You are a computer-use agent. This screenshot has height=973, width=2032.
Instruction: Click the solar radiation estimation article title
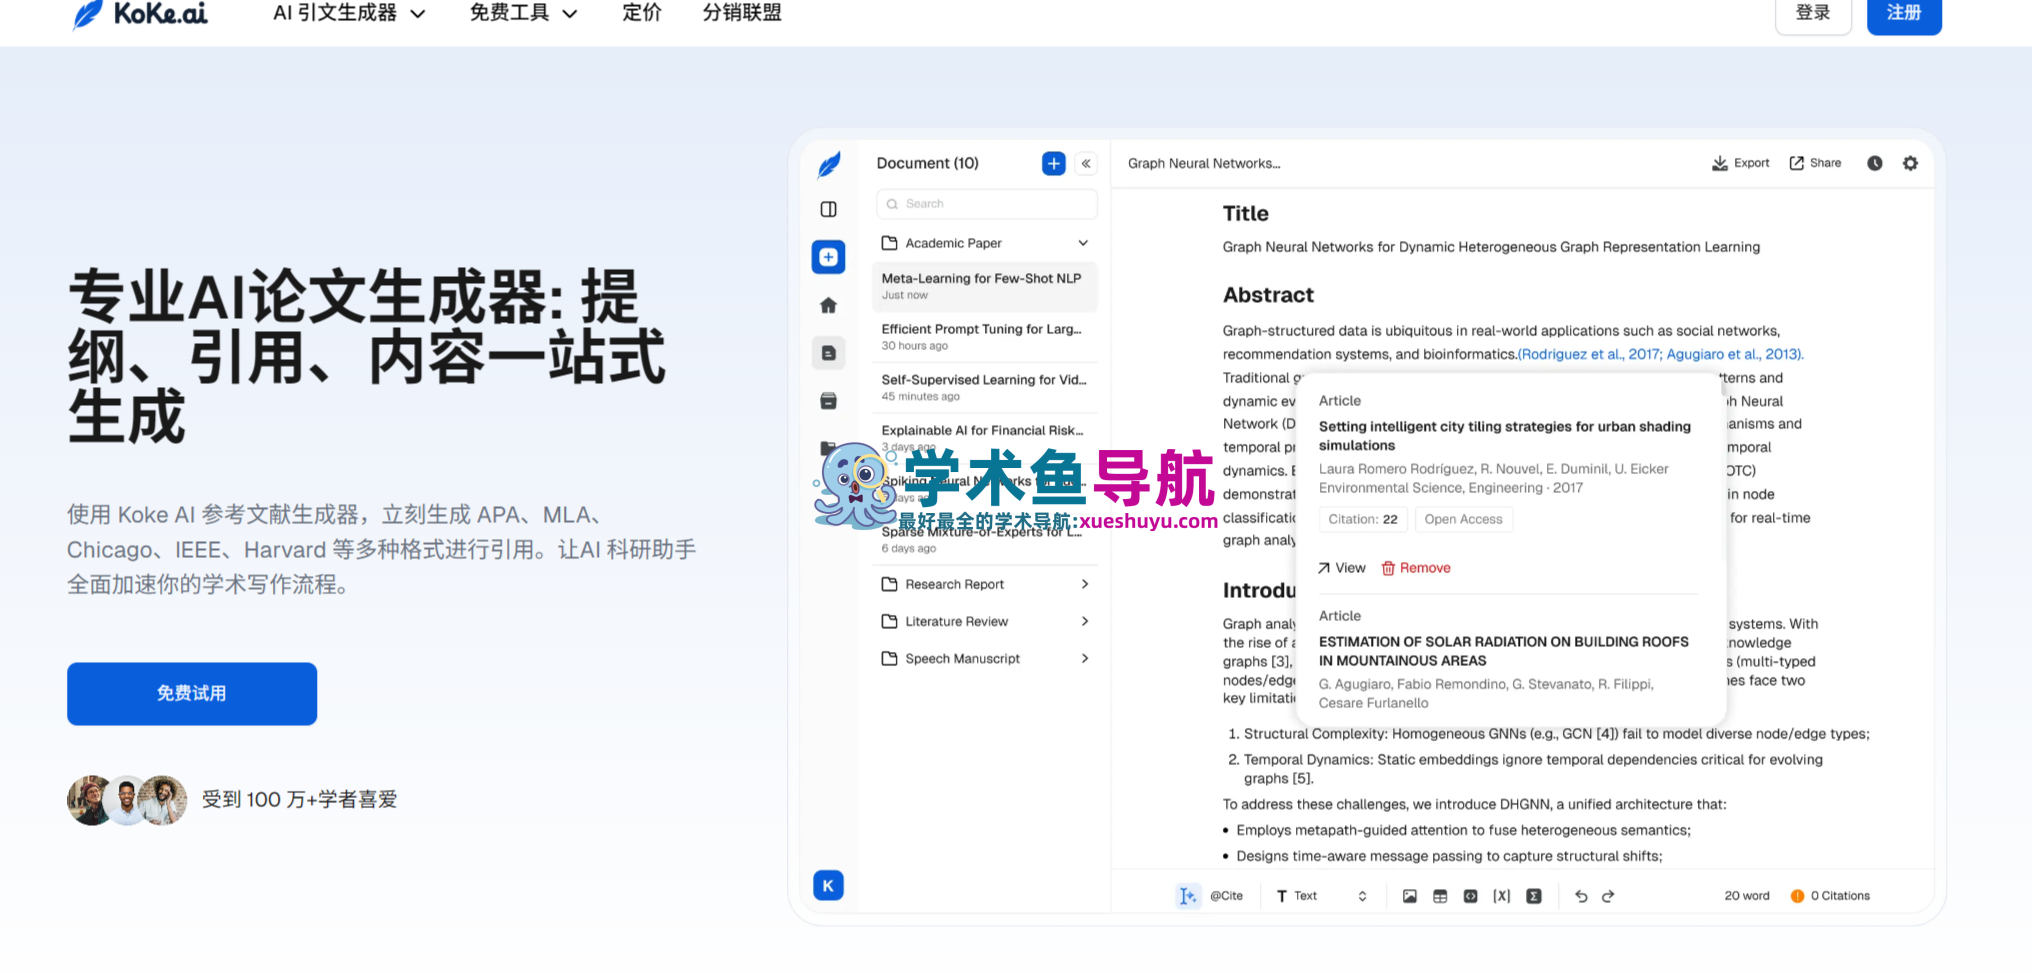1504,651
